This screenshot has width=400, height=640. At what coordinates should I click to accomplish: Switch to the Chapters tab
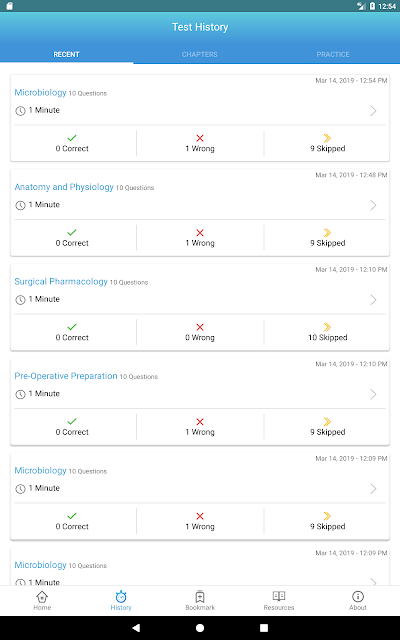click(200, 54)
